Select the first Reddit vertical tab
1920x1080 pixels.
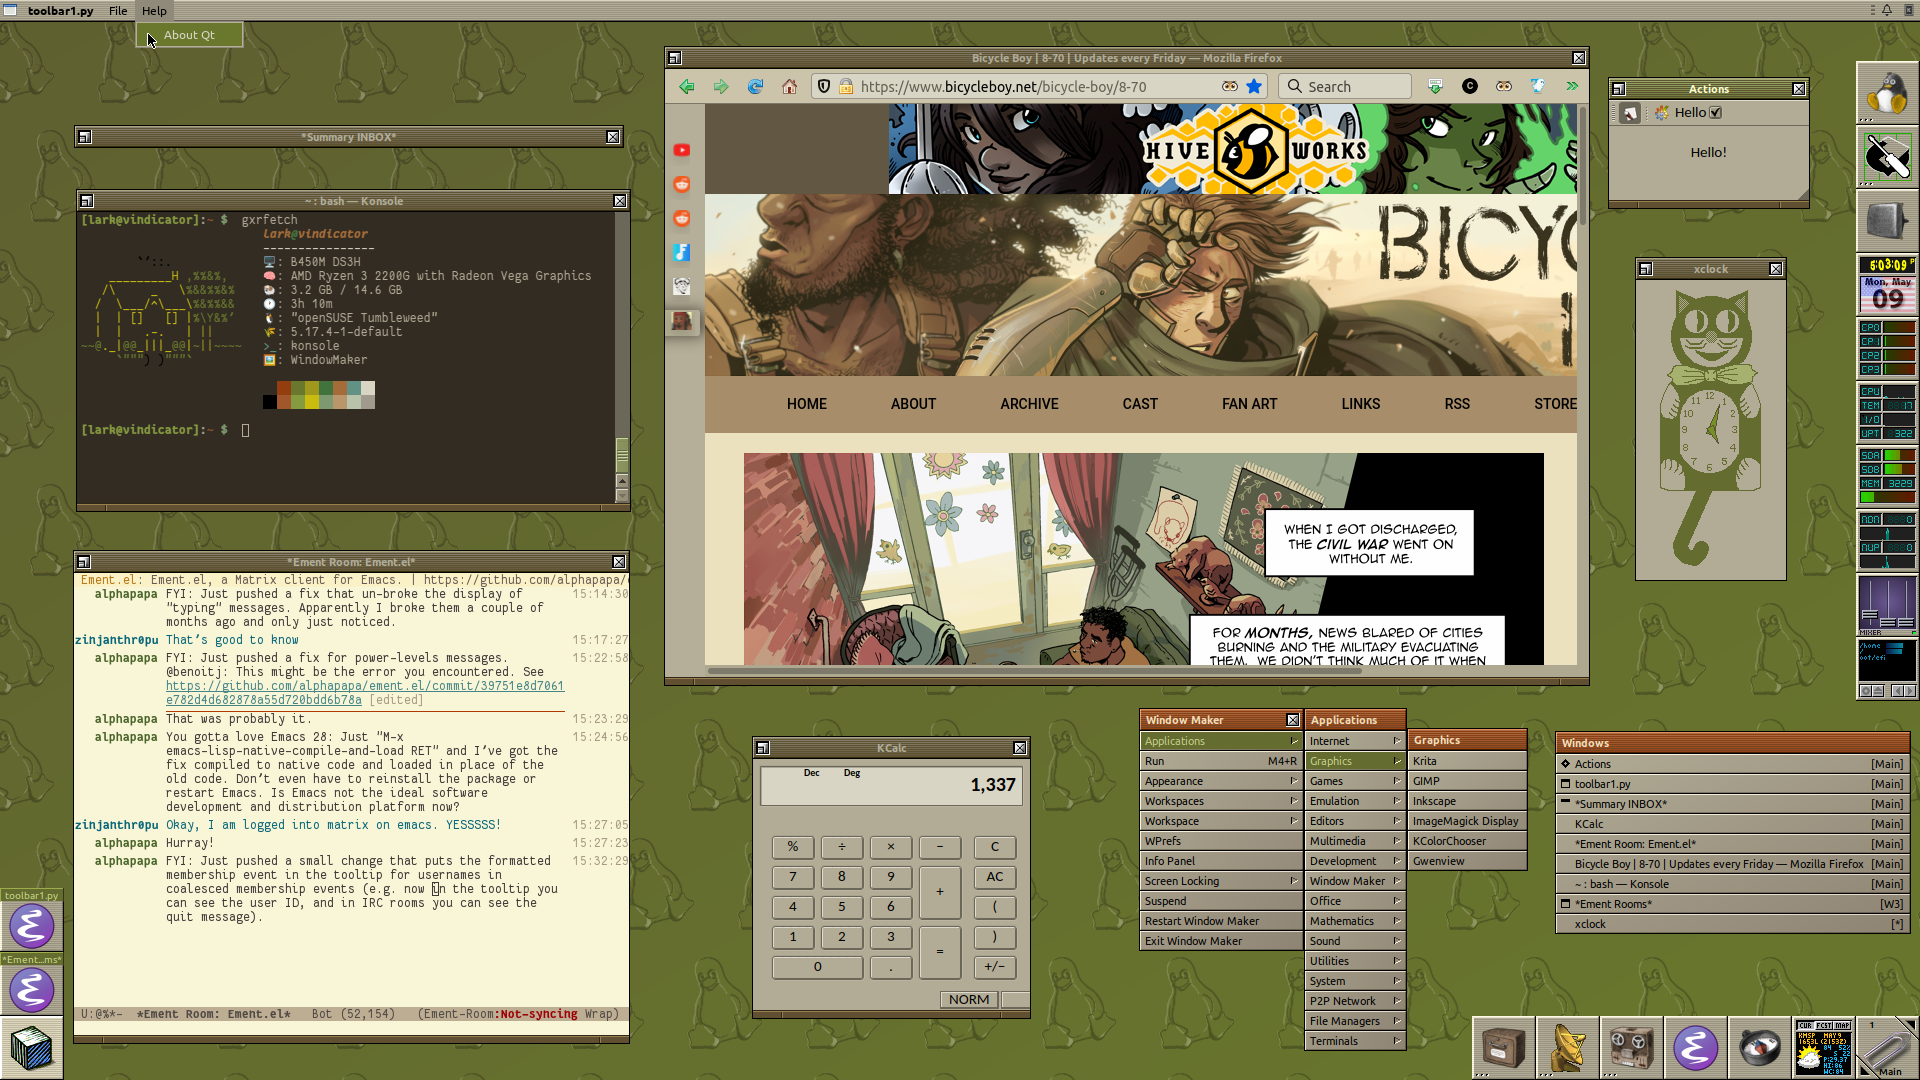(x=682, y=184)
